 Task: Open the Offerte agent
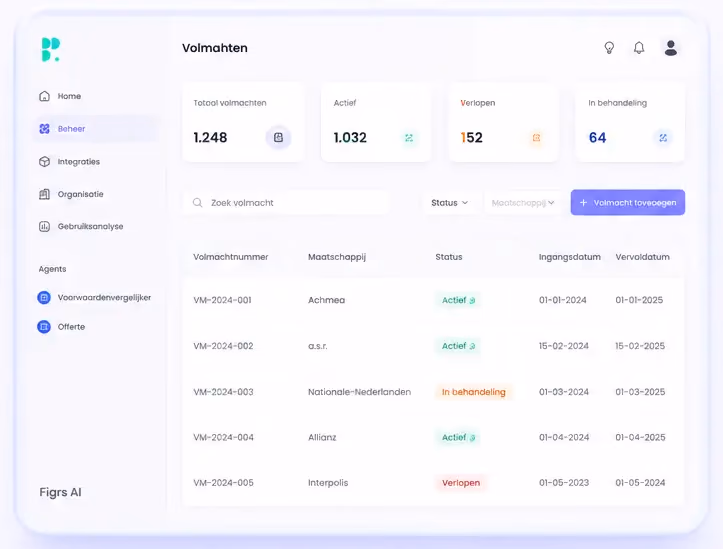tap(61, 327)
